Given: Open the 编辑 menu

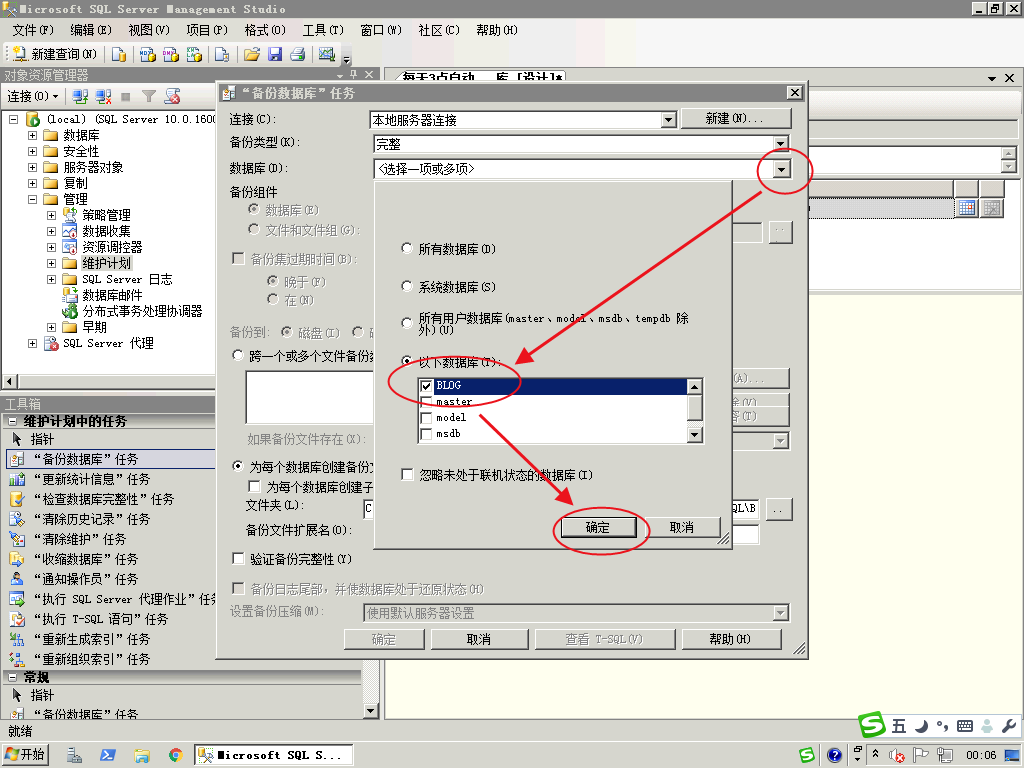Looking at the screenshot, I should tap(91, 30).
